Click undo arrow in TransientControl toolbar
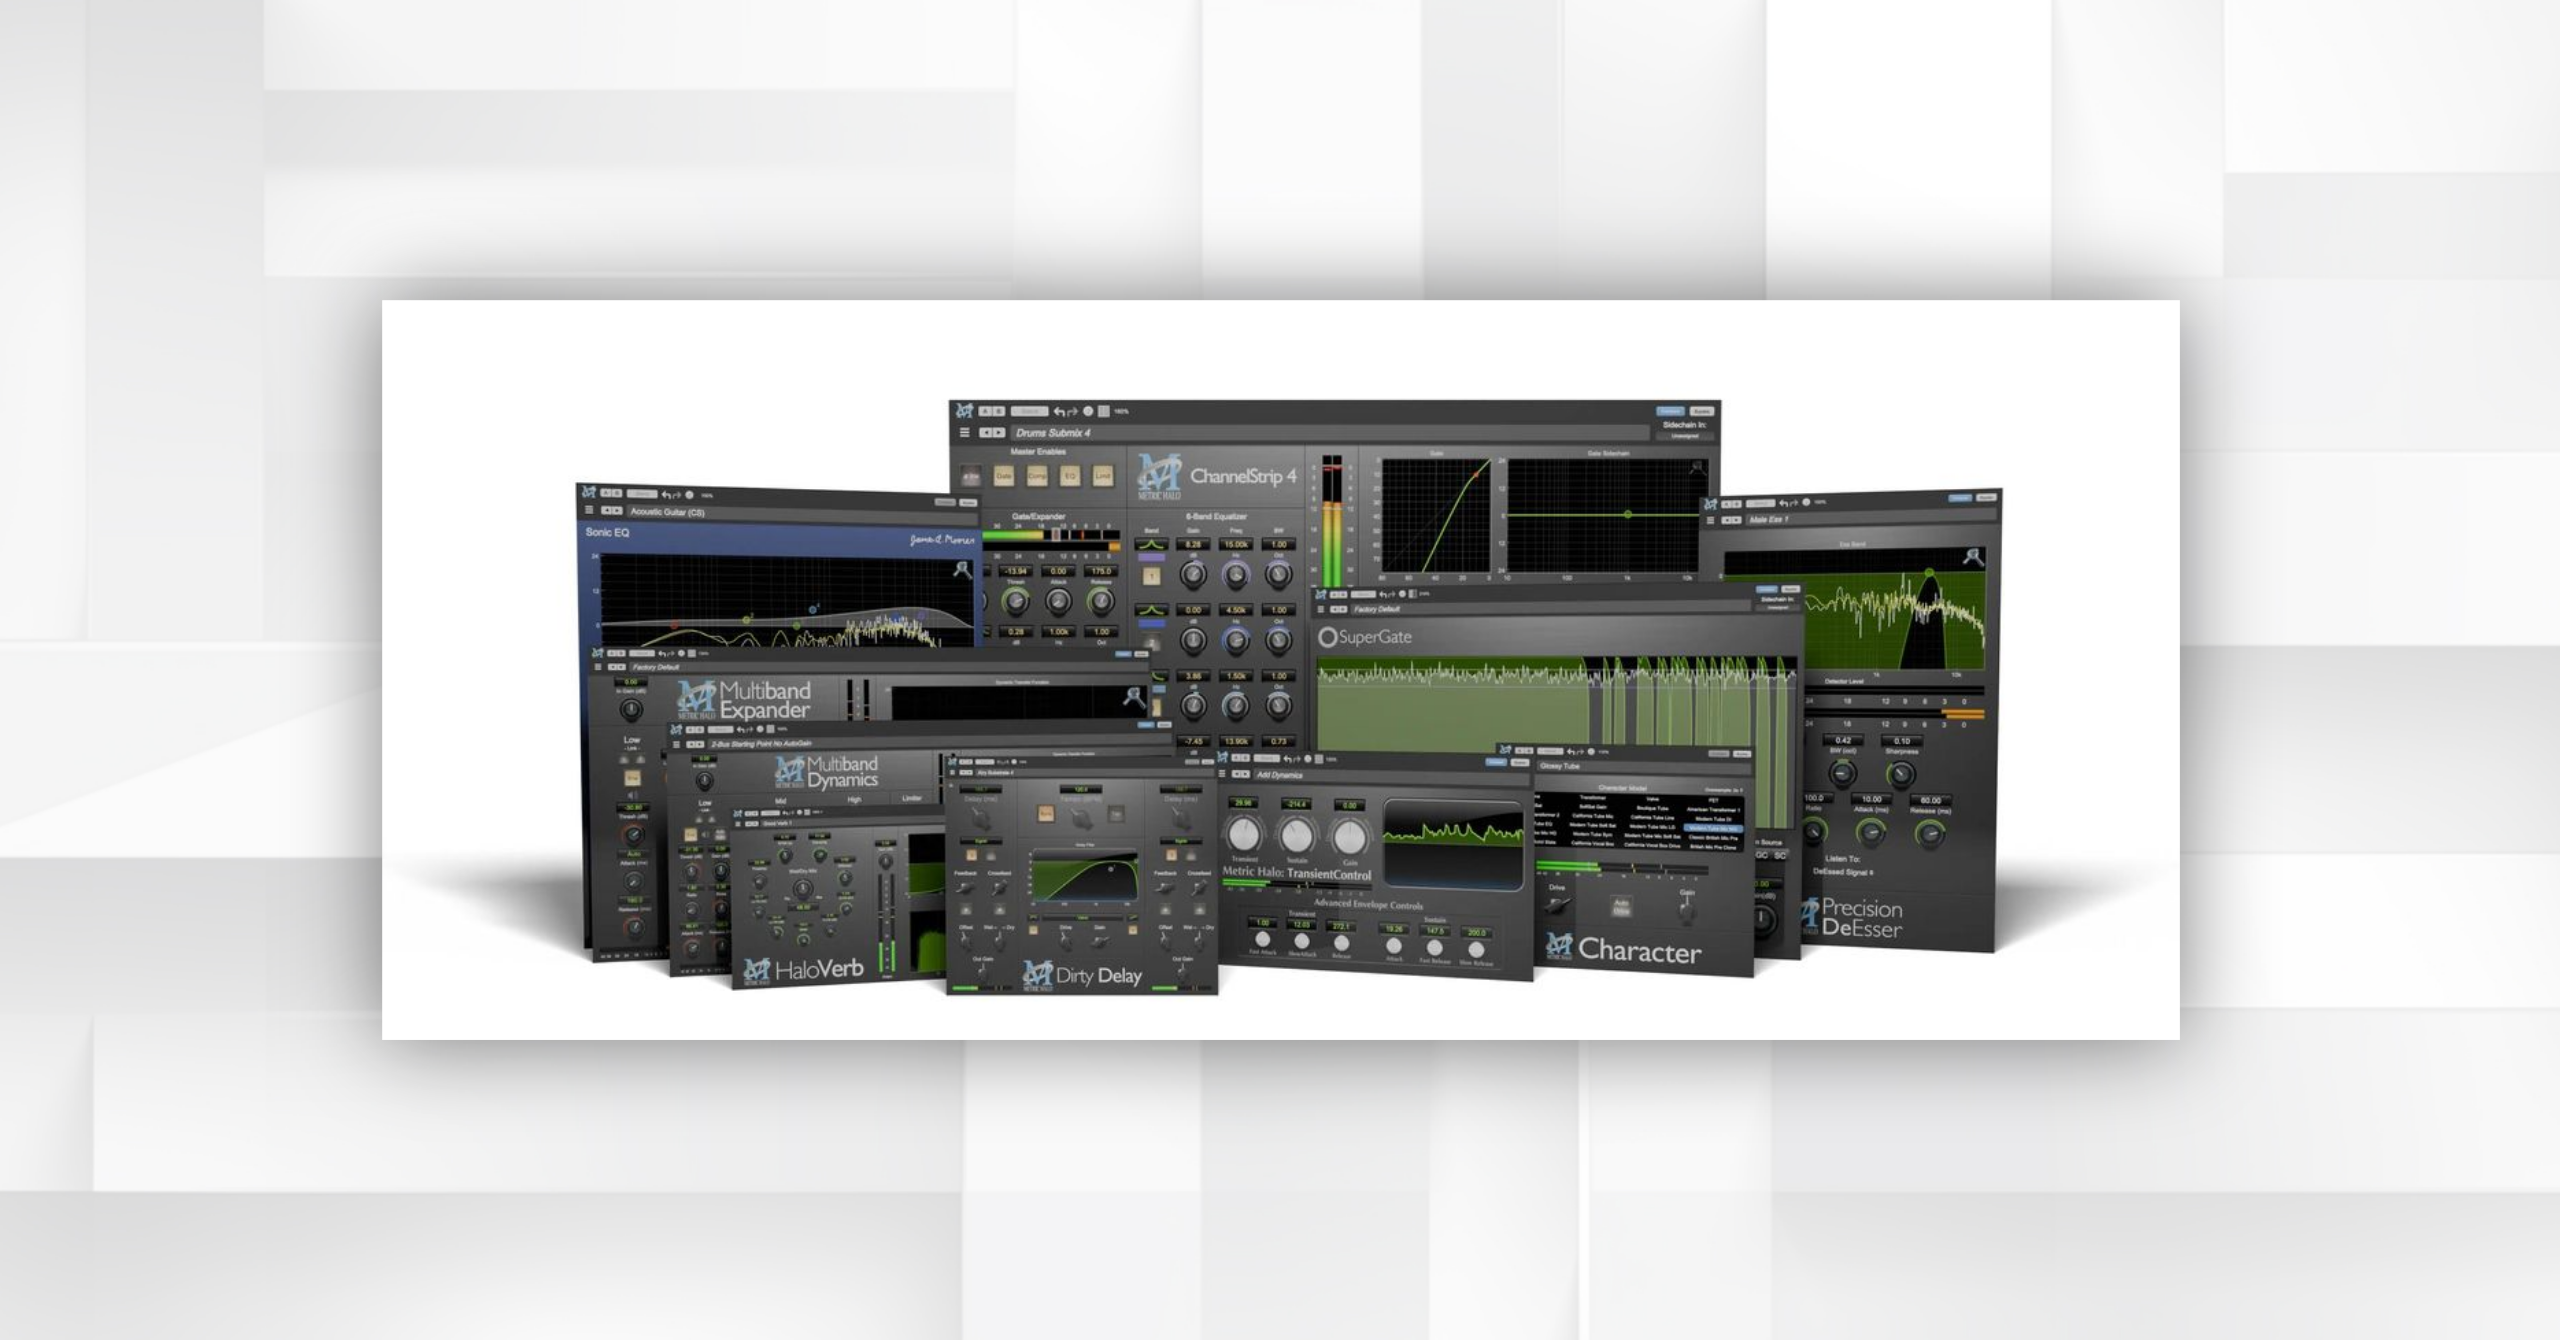Image resolution: width=2560 pixels, height=1340 pixels. point(1287,760)
